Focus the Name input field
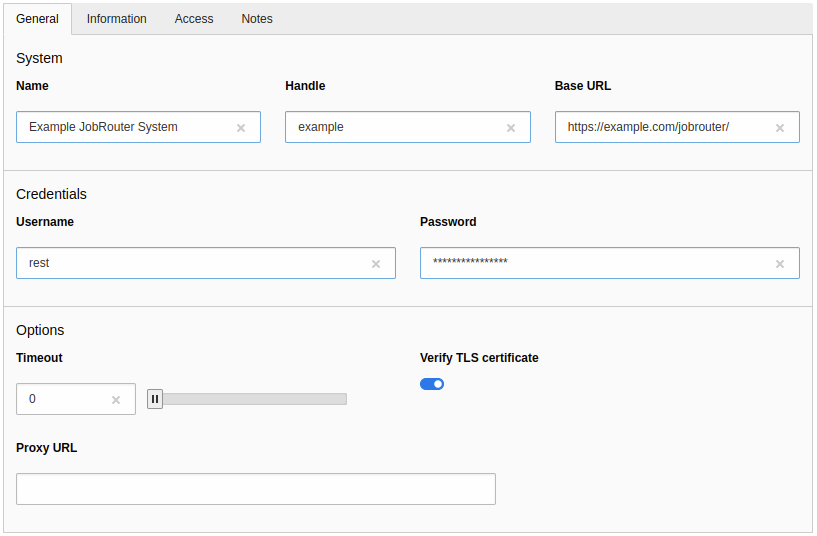This screenshot has width=817, height=536. coord(125,127)
